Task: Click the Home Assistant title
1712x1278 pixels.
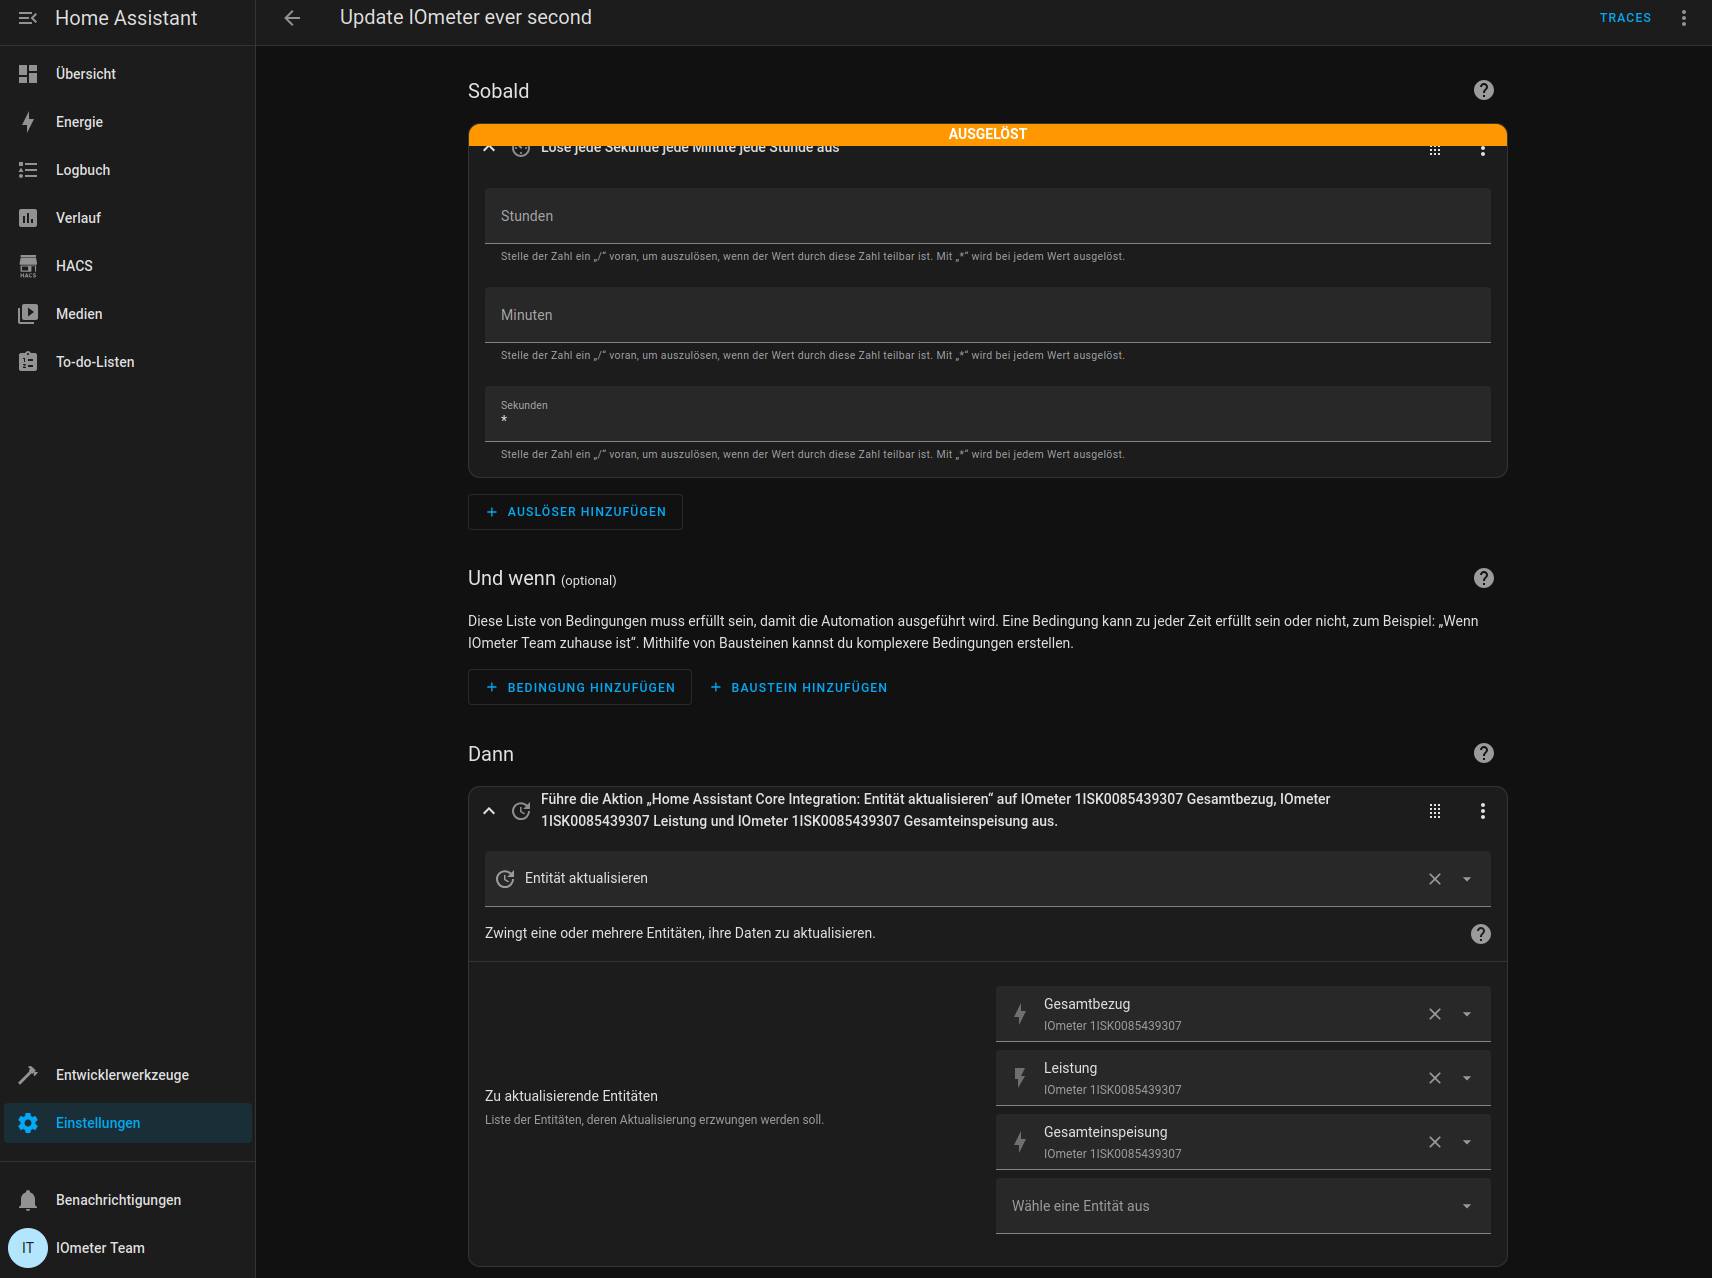Action: click(126, 18)
